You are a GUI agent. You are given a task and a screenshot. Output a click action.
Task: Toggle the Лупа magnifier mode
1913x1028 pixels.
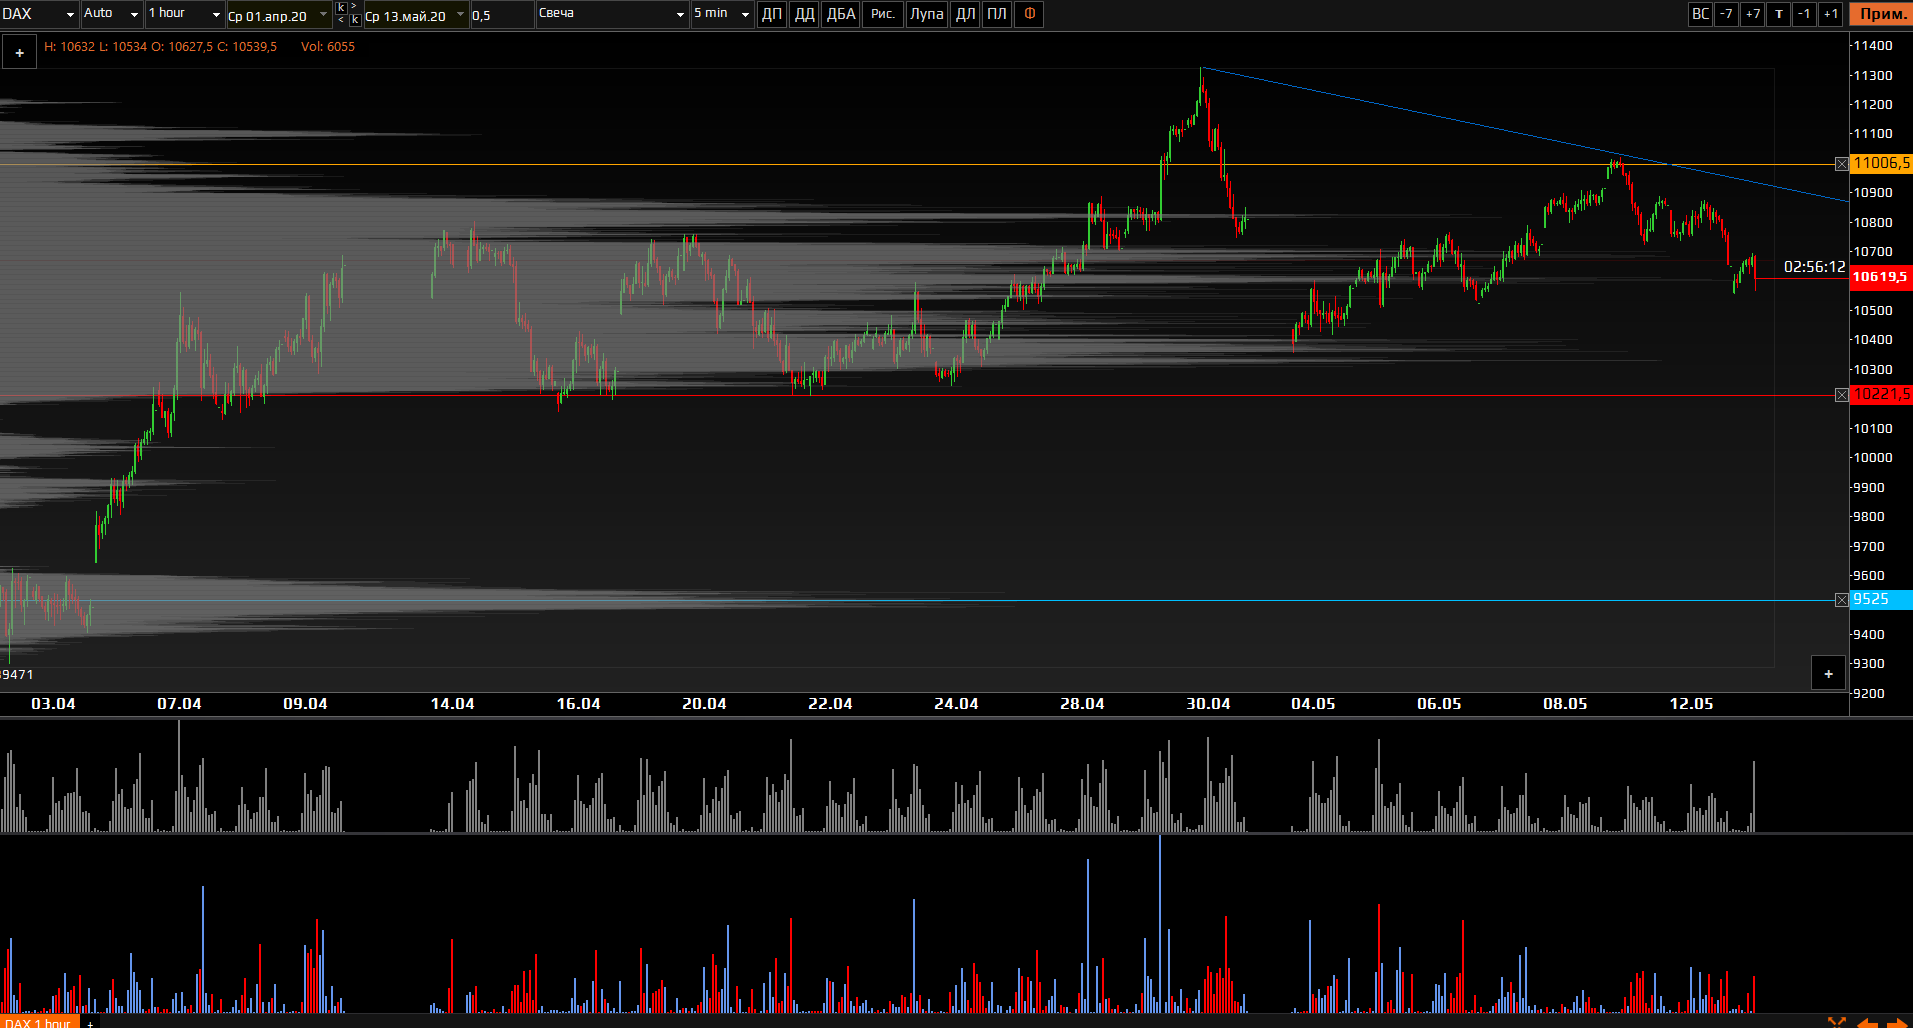point(926,14)
